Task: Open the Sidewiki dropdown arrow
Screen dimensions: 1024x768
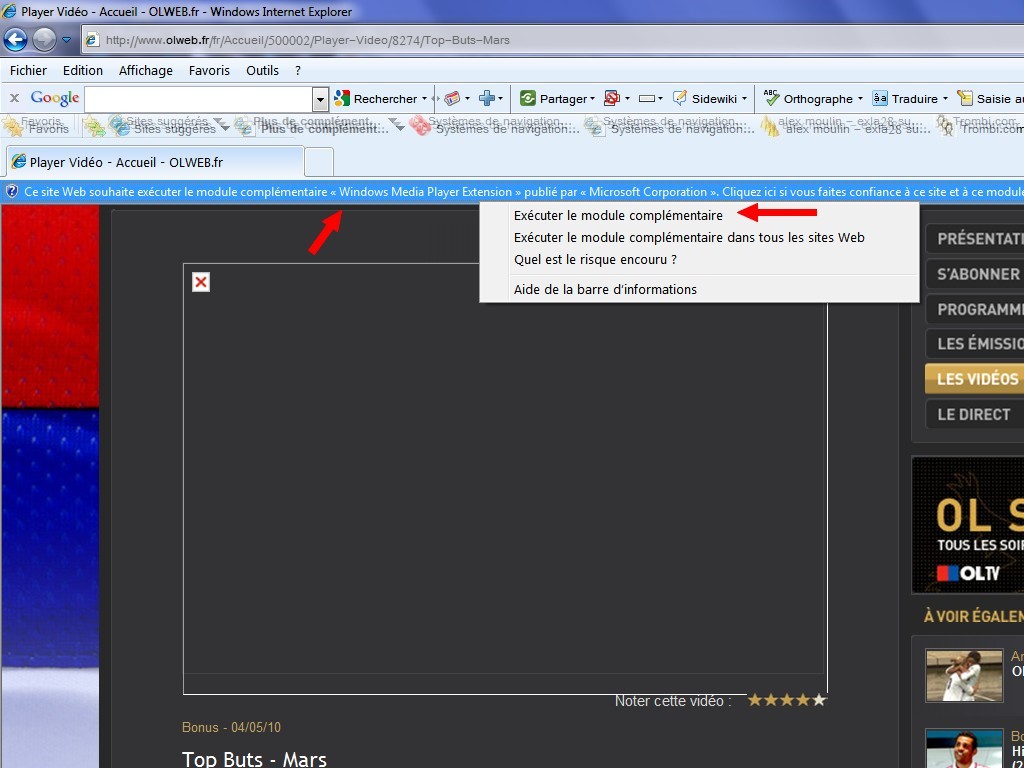Action: click(x=744, y=99)
